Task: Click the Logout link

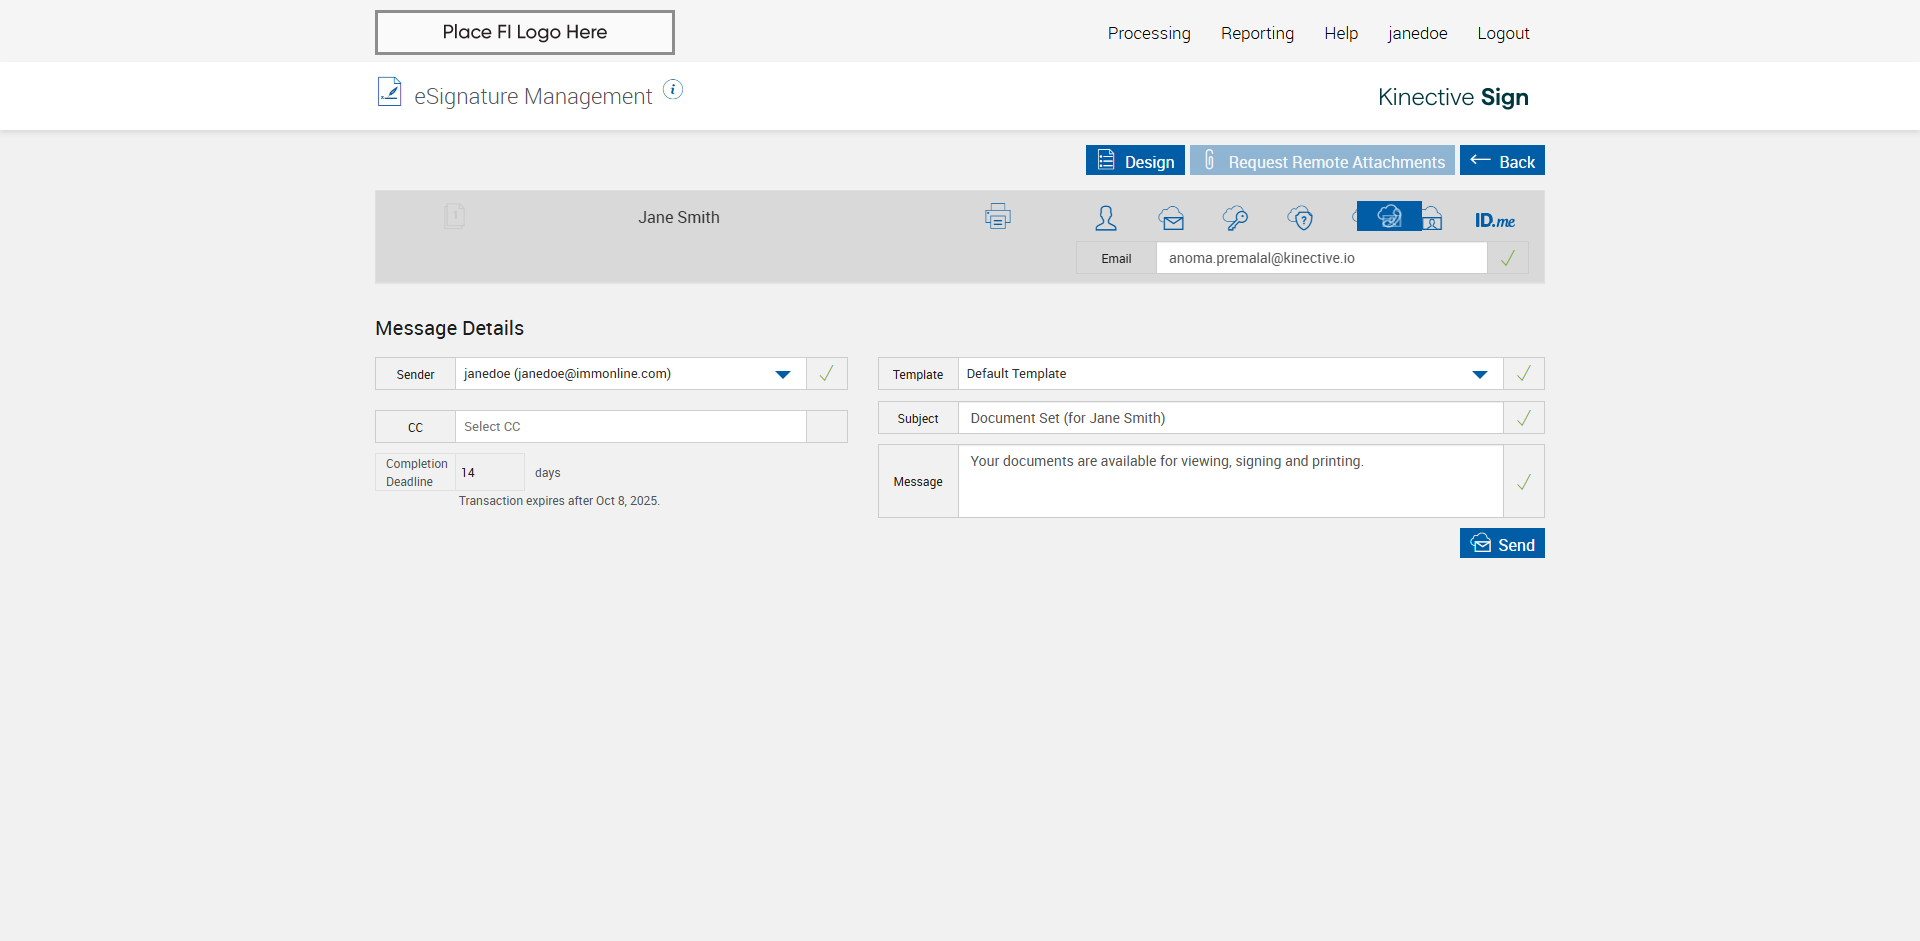Action: tap(1503, 33)
